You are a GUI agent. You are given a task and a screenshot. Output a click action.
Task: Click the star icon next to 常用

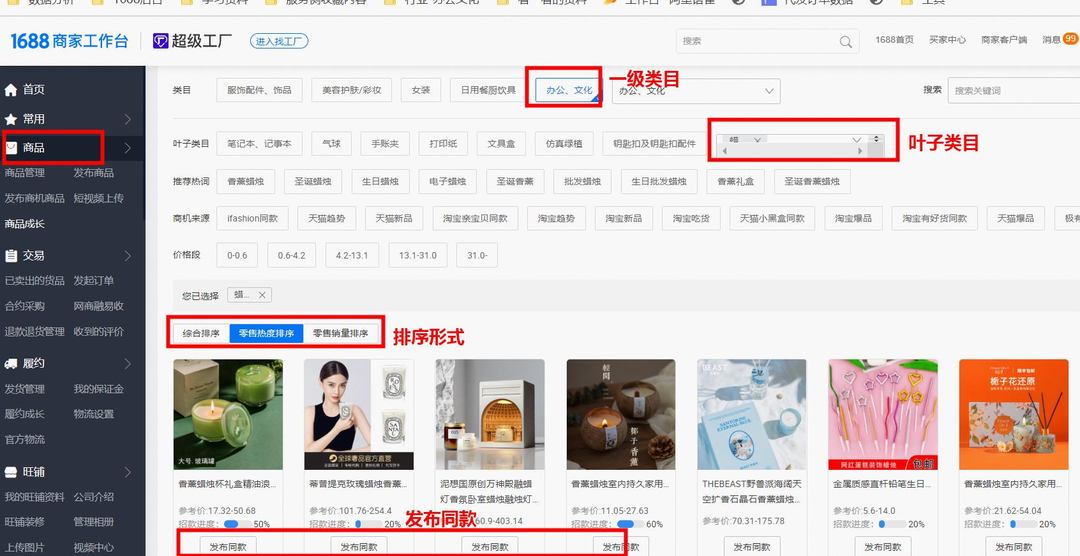tap(11, 119)
